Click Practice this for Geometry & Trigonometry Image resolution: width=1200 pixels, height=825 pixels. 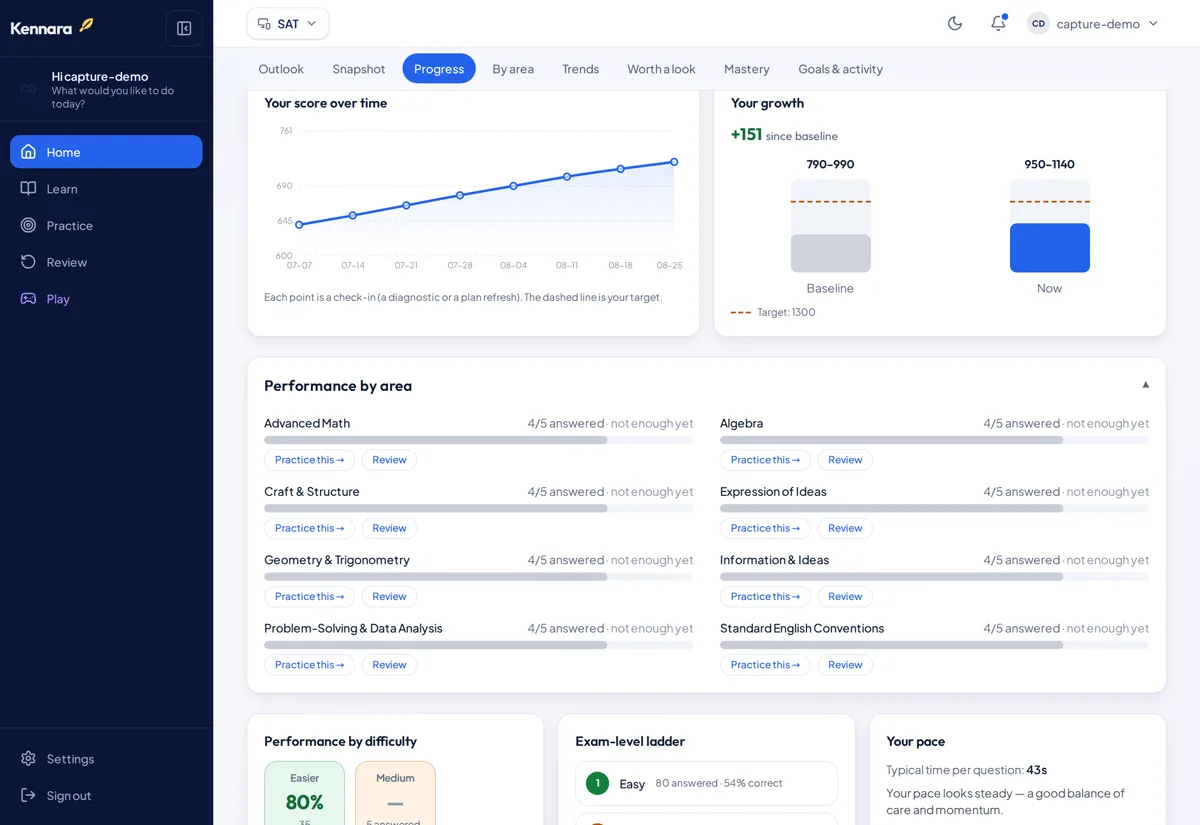pyautogui.click(x=309, y=596)
